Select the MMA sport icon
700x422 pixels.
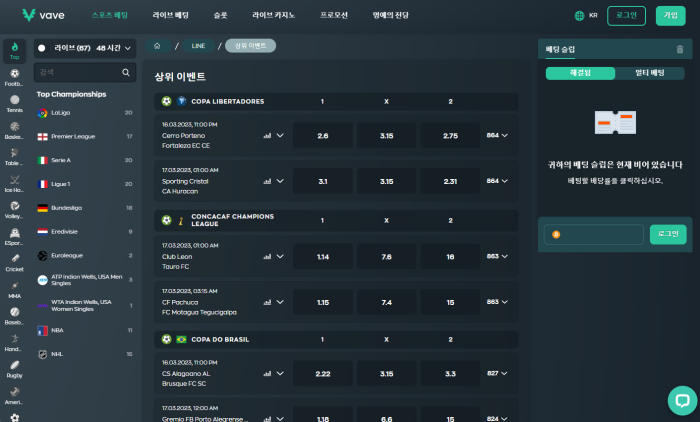coord(14,290)
